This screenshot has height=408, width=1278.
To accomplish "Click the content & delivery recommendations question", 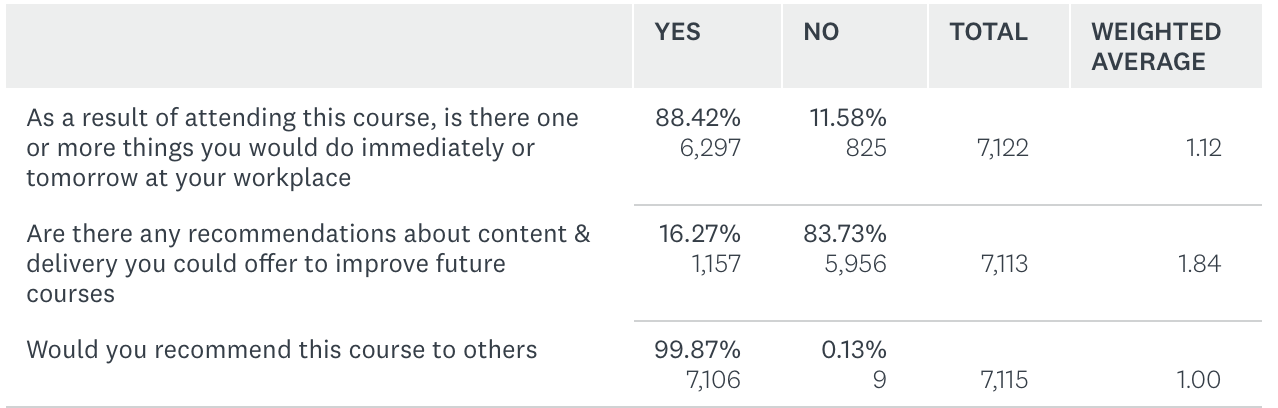I will pos(308,264).
